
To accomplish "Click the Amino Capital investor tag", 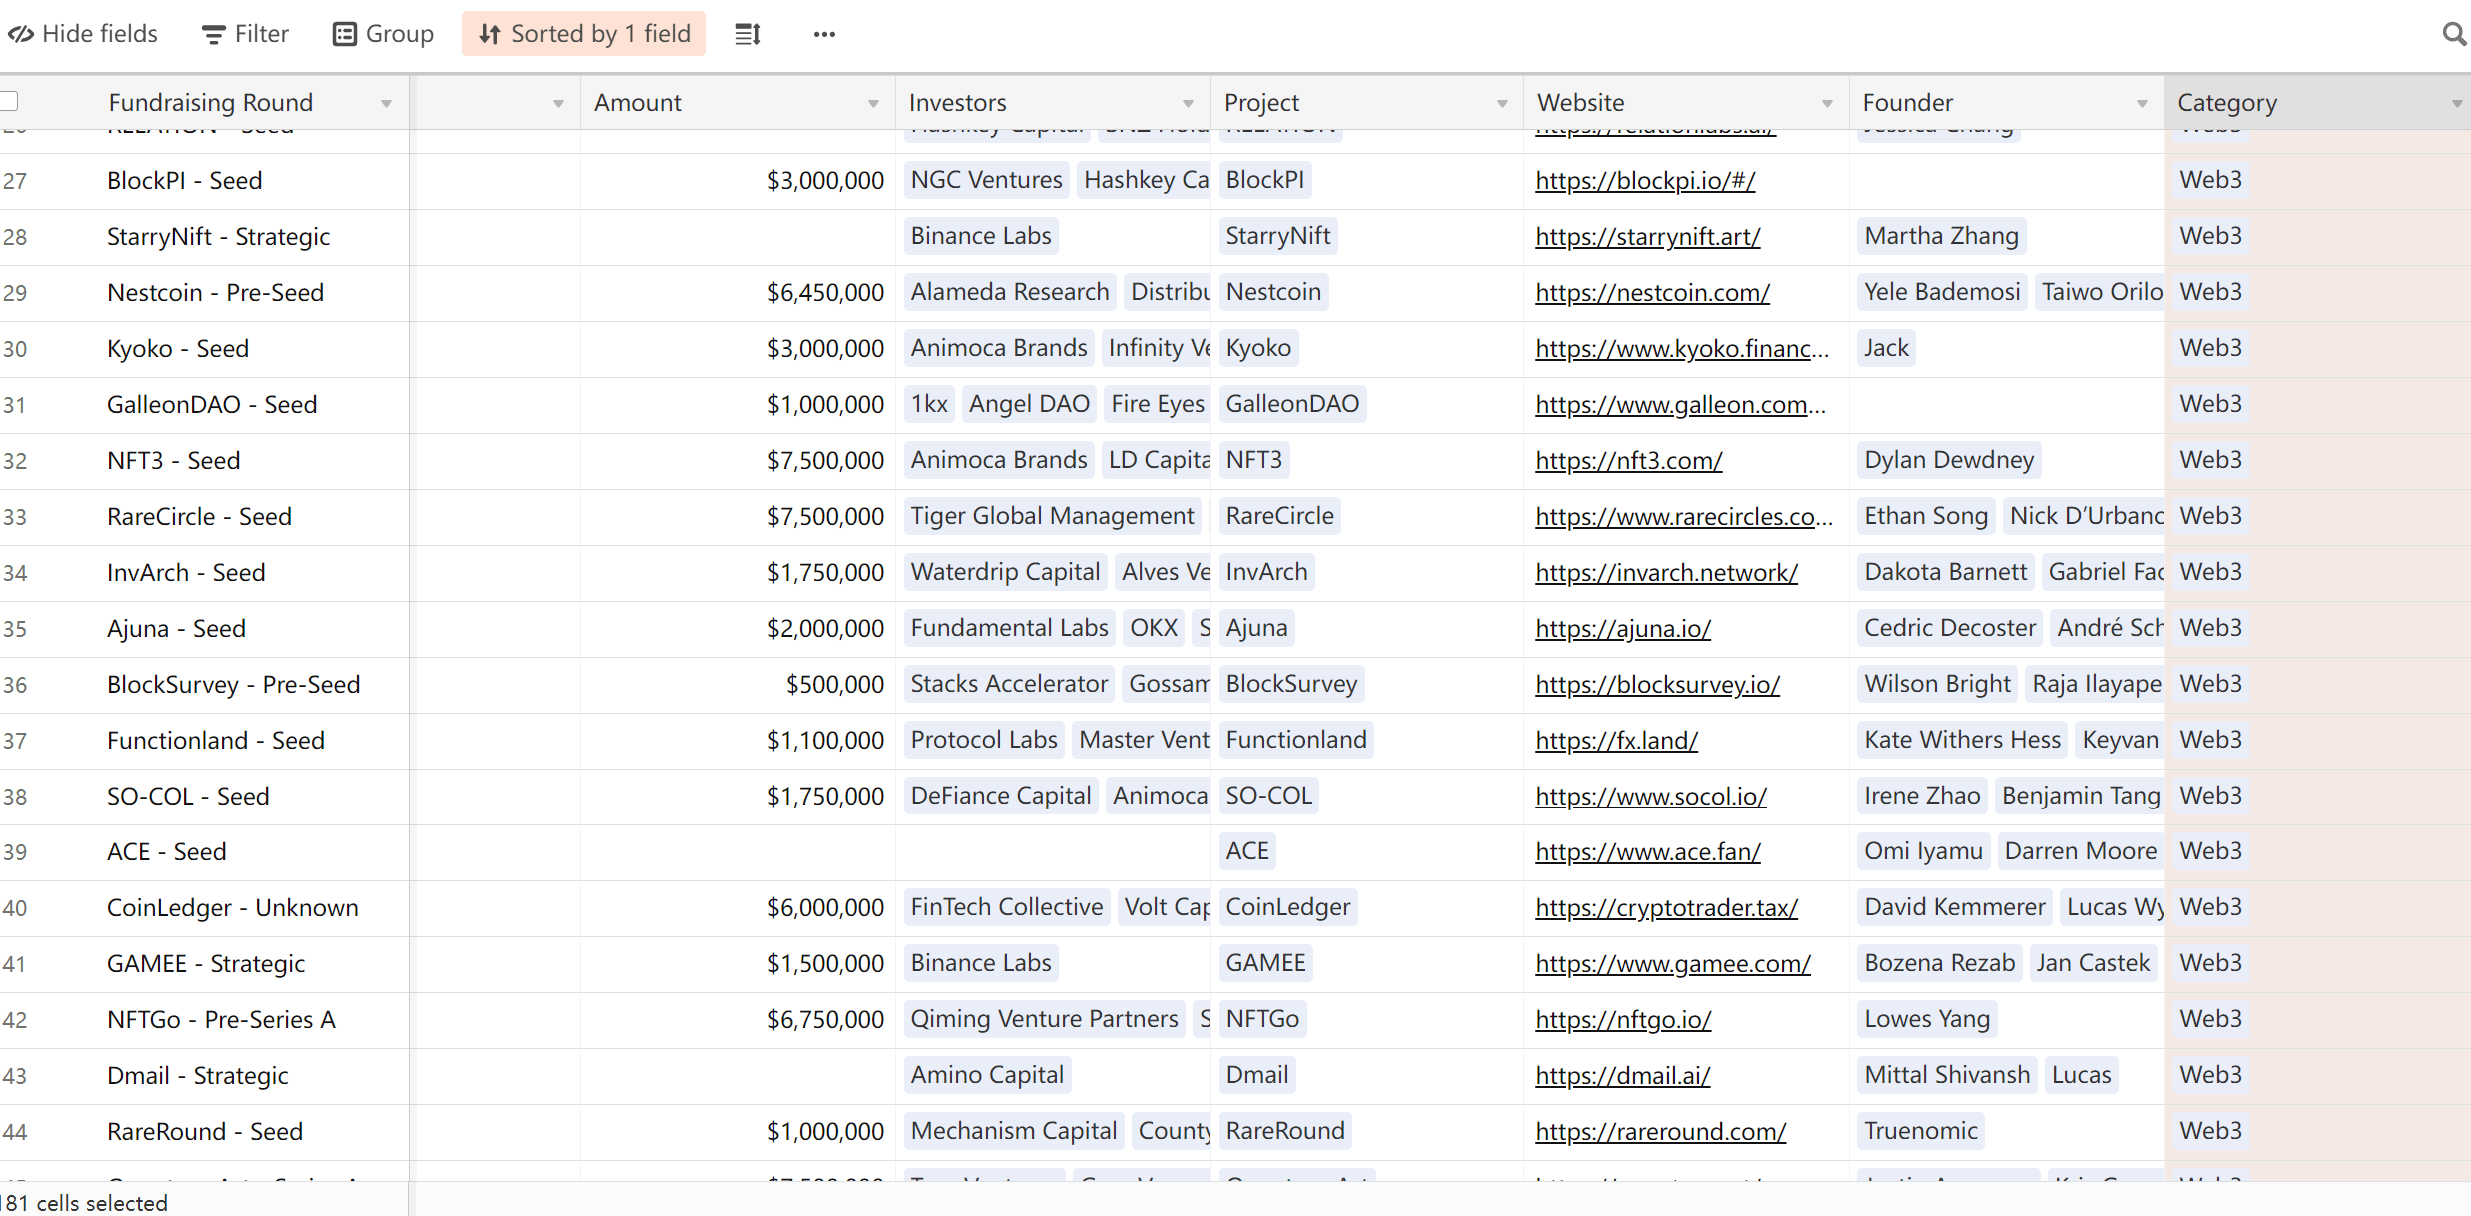I will click(x=987, y=1075).
